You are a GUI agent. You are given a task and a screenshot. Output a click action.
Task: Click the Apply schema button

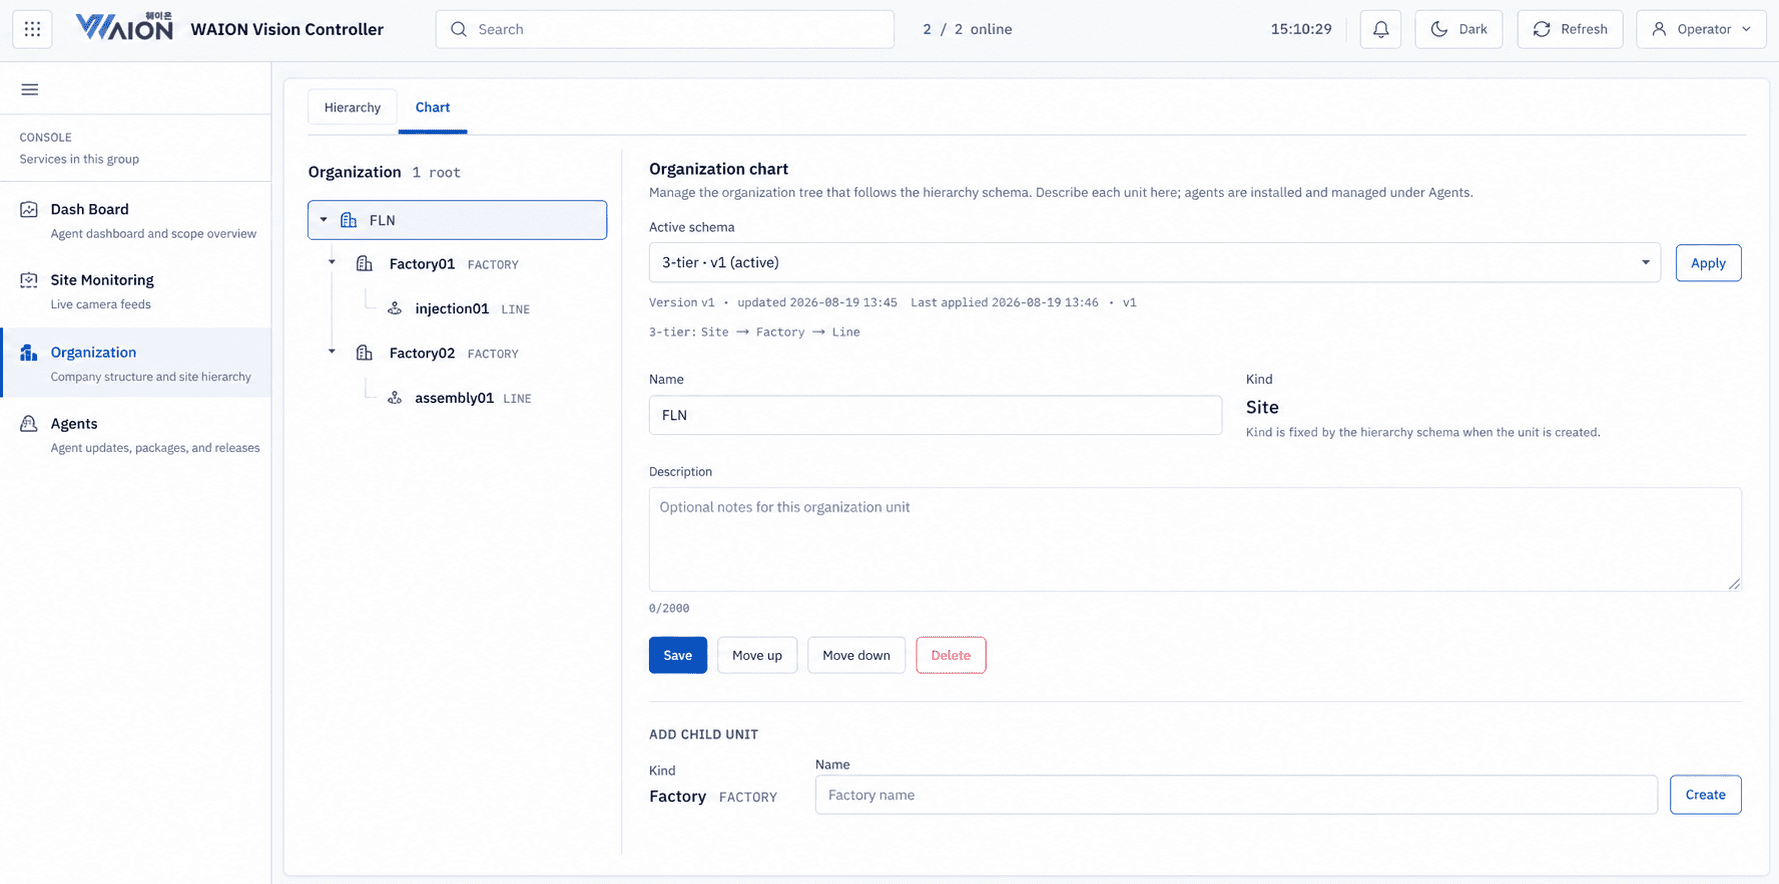coord(1708,263)
